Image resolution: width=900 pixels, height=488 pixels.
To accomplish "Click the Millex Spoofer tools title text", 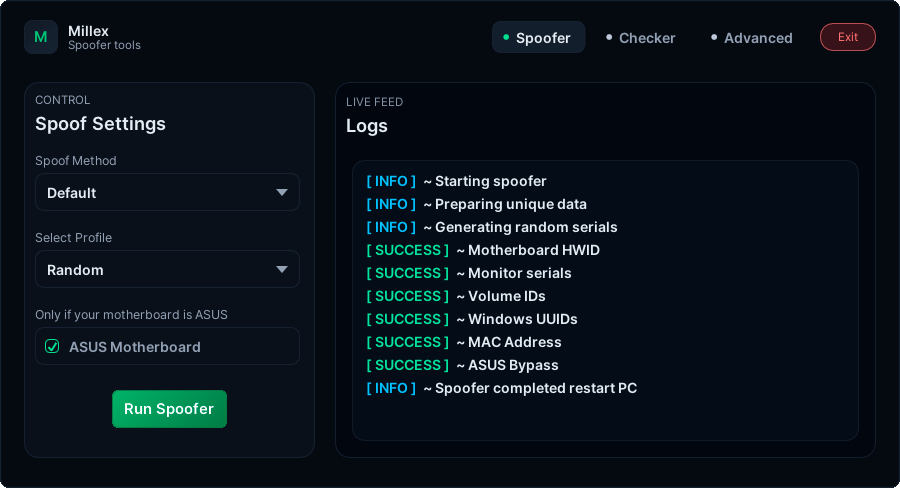I will point(103,38).
